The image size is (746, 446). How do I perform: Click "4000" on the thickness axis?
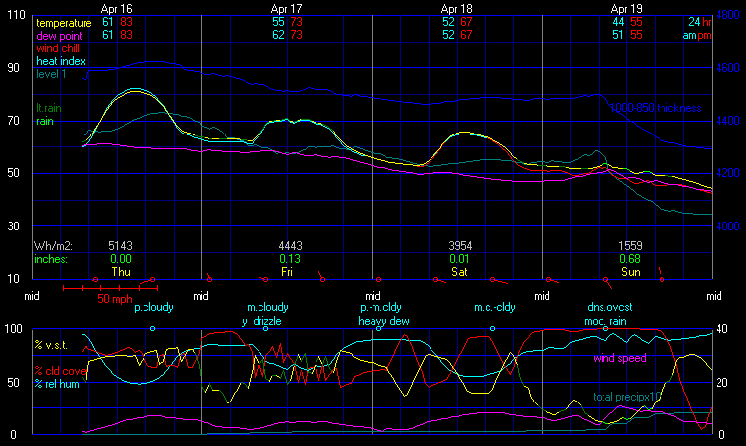pyautogui.click(x=728, y=226)
